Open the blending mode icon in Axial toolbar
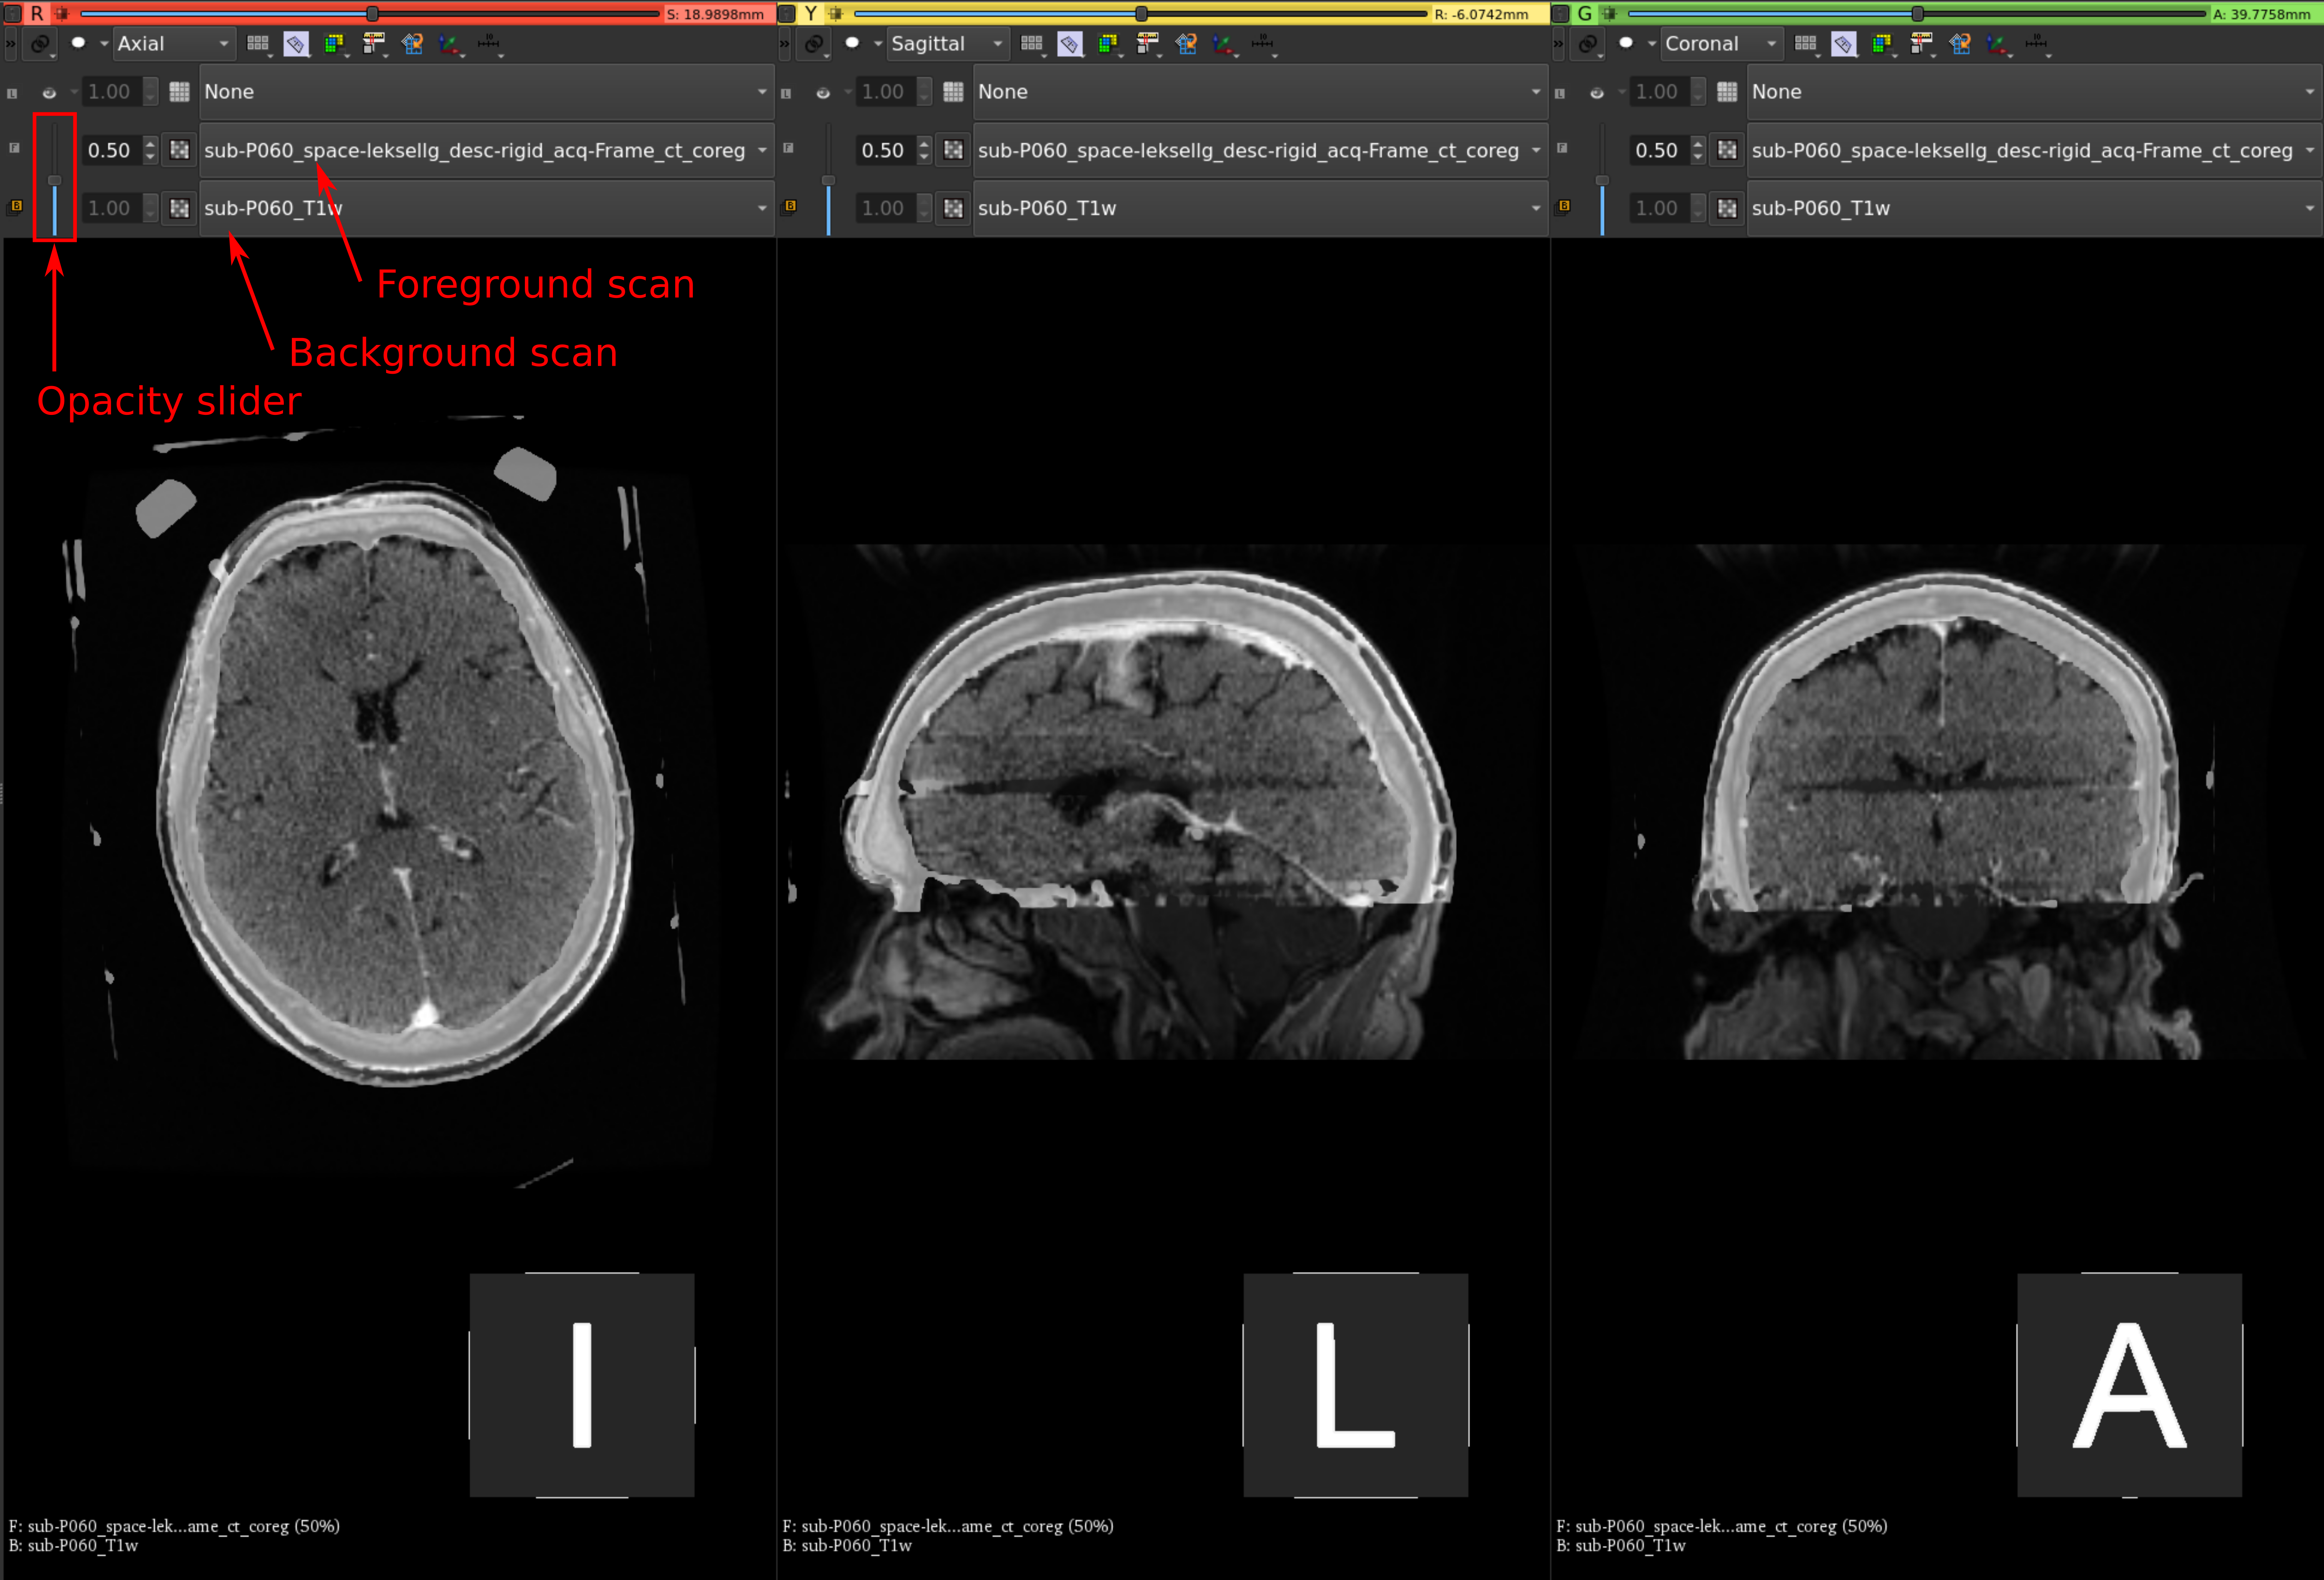This screenshot has width=2324, height=1580. coord(335,44)
